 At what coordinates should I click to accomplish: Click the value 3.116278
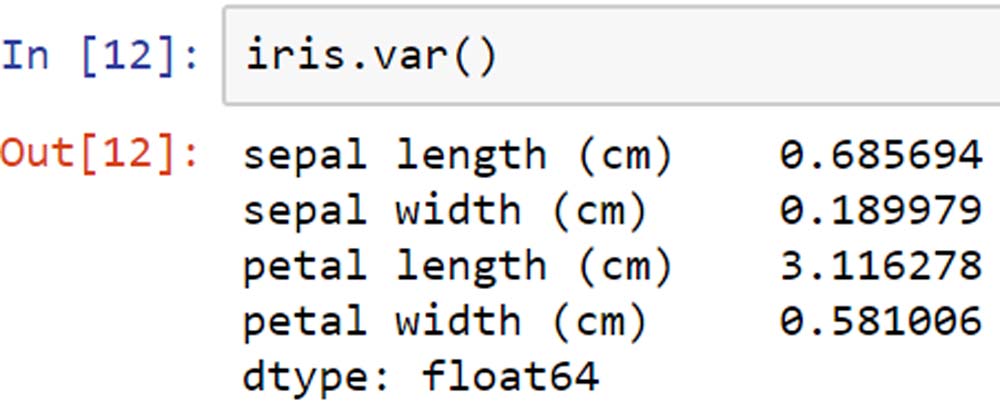pyautogui.click(x=881, y=265)
